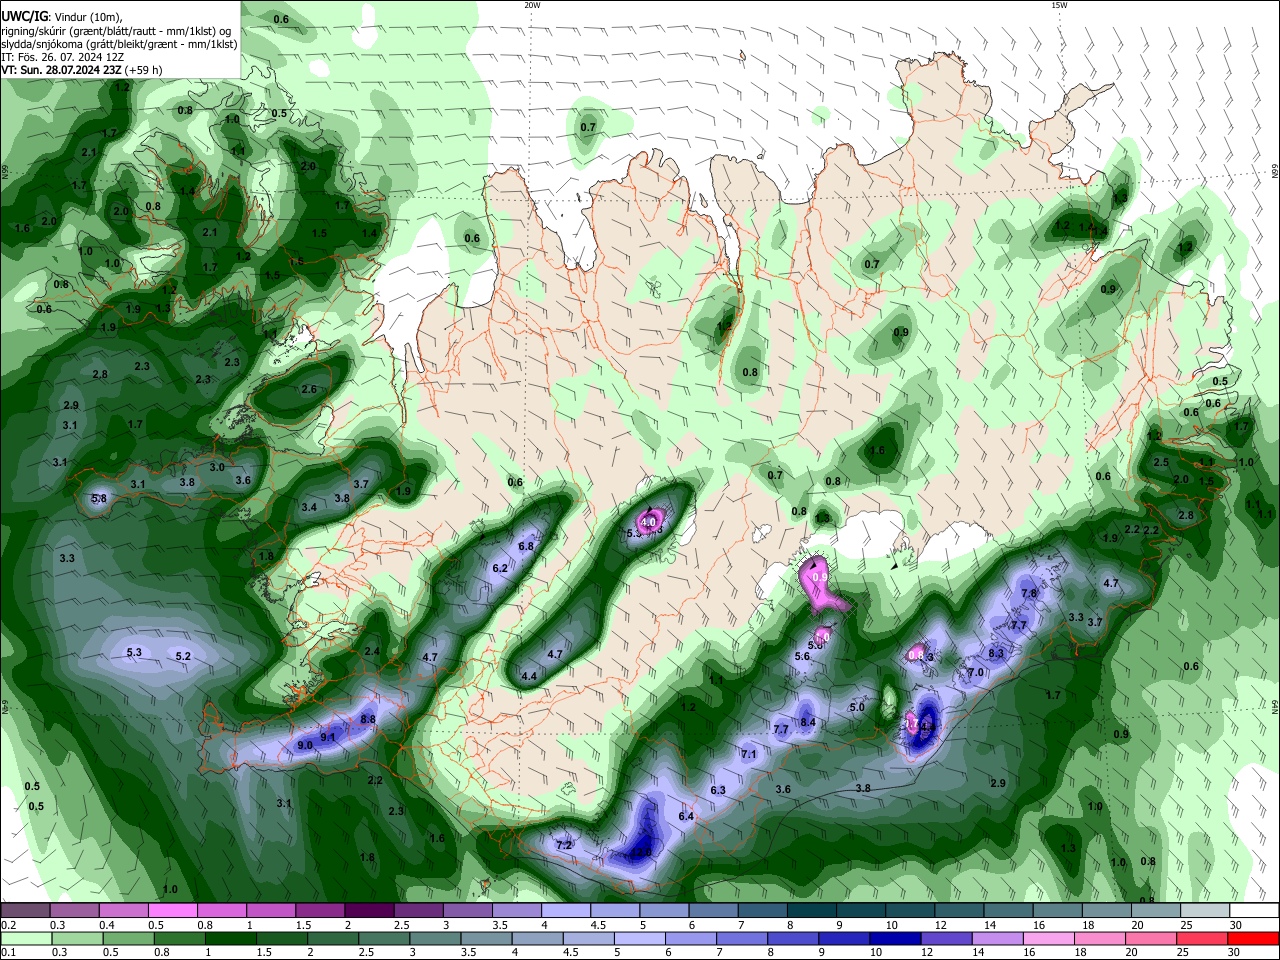Click the pink 4.0 snowfall peak
This screenshot has height=960, width=1280.
[648, 521]
